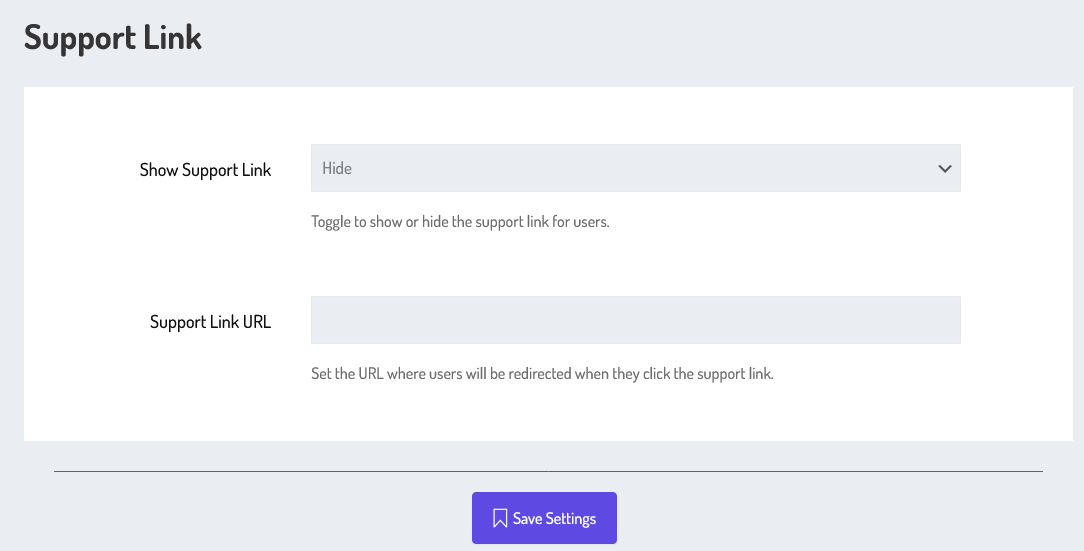Screen dimensions: 1084x551
Task: Focus the Support Link URL input field
Action: point(635,320)
